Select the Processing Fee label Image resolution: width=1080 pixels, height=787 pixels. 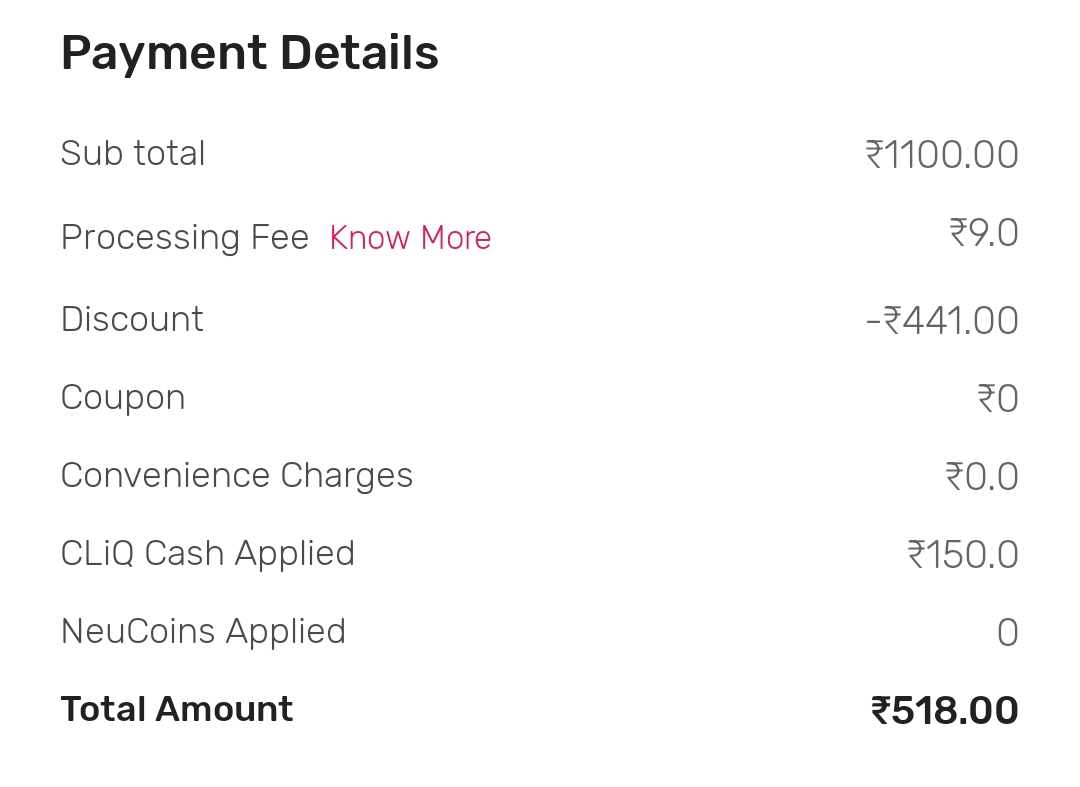coord(185,238)
